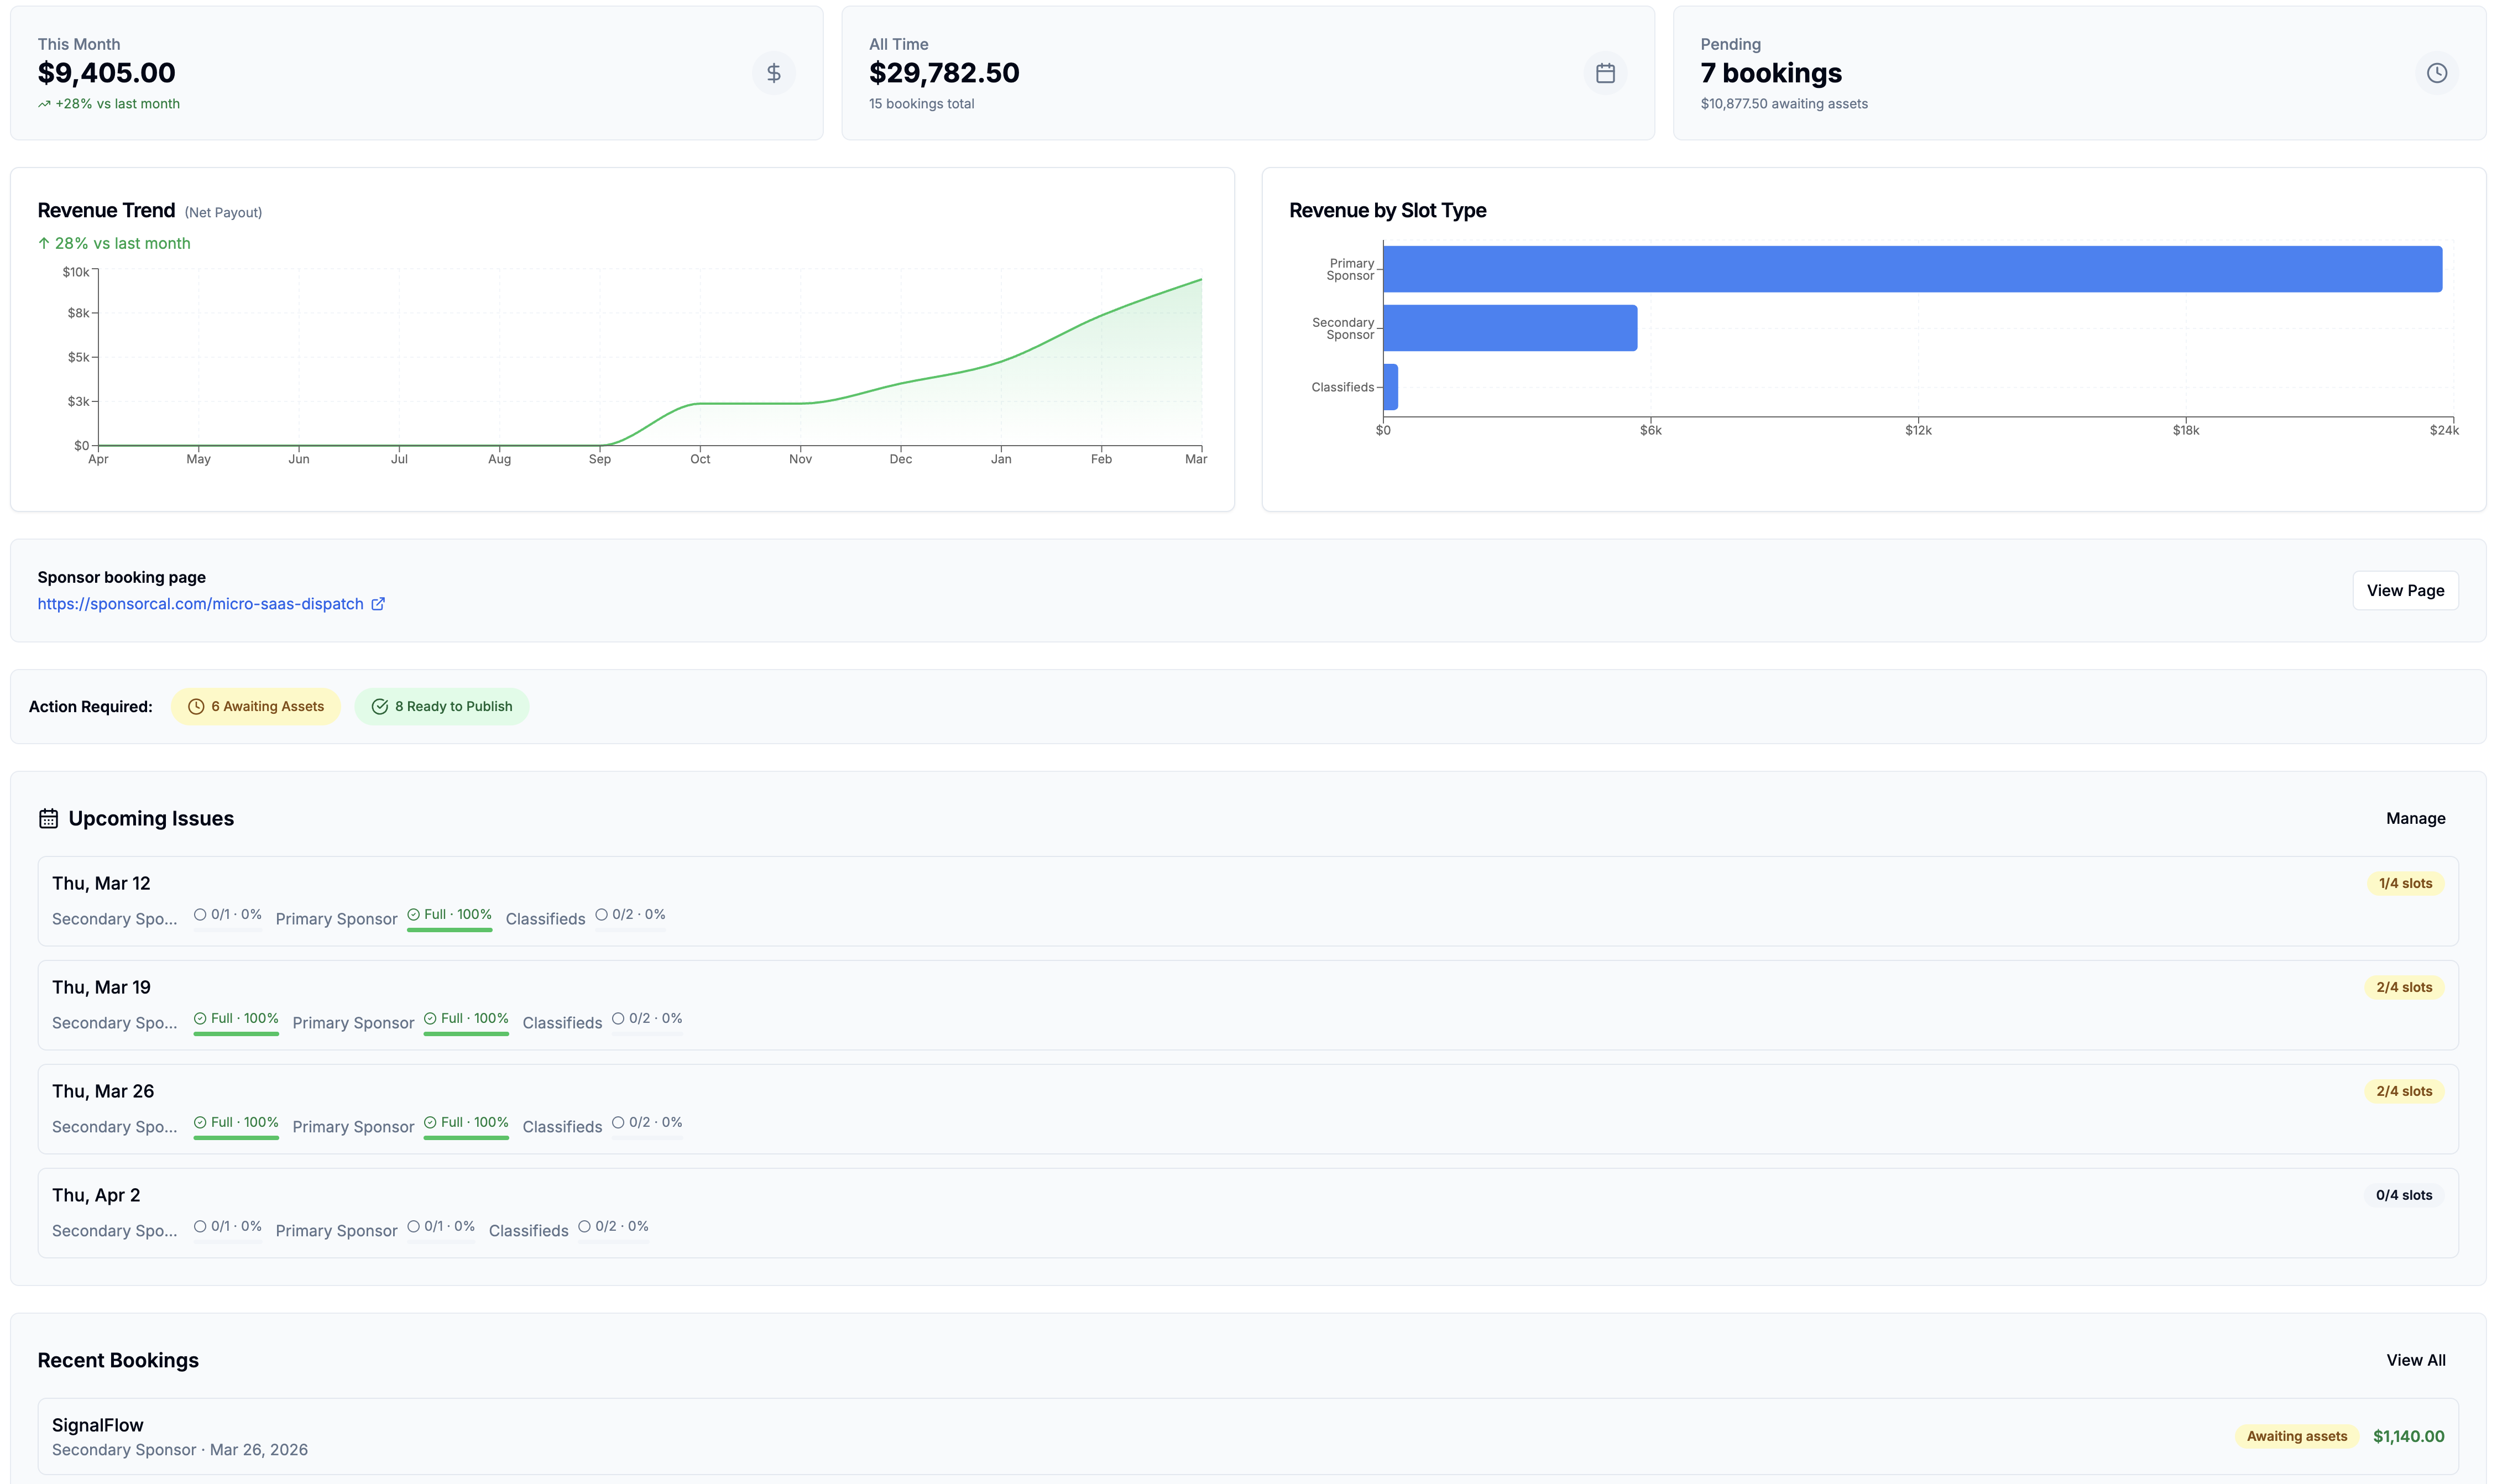Click the checkmark icon in Ready to Publish badge
2497x1484 pixels.
(x=380, y=707)
